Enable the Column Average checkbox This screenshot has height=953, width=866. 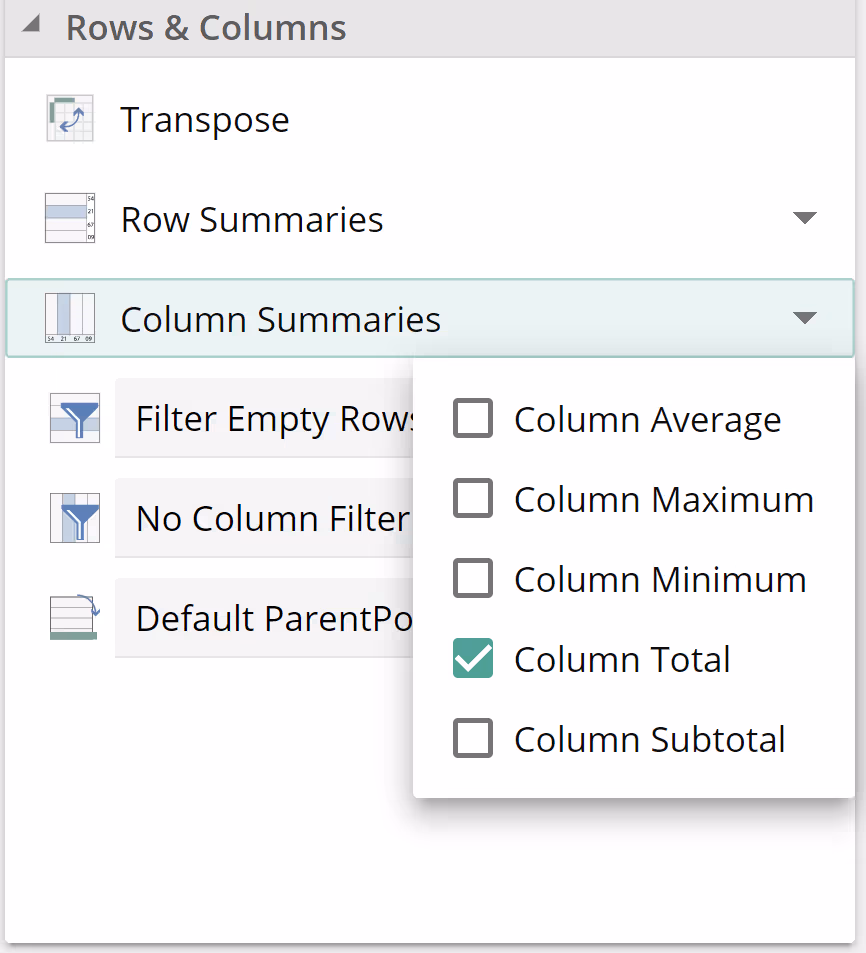click(473, 419)
